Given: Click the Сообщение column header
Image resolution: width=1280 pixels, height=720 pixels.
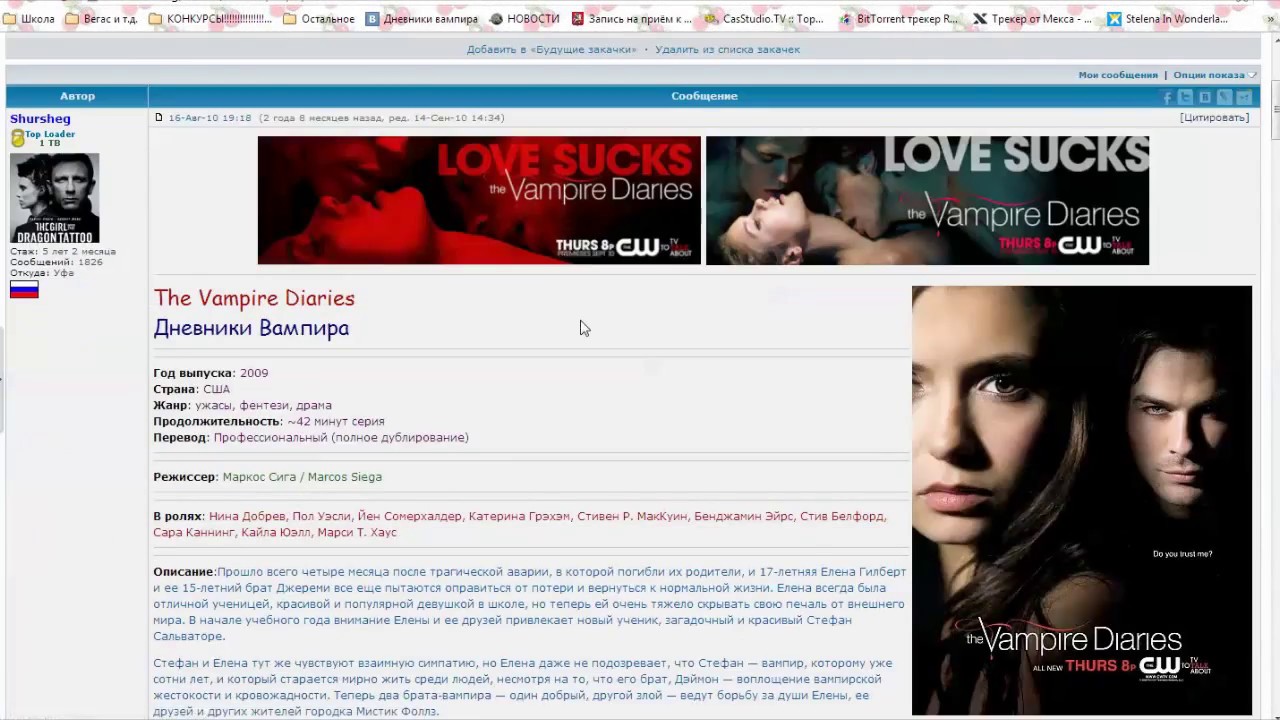Looking at the screenshot, I should (x=704, y=96).
